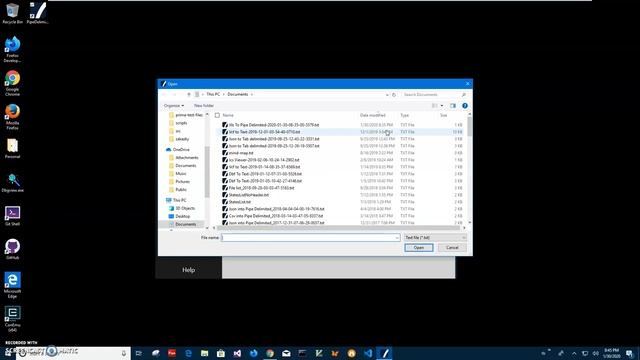The height and width of the screenshot is (360, 640).
Task: Toggle the preview pane icon
Action: click(x=453, y=106)
